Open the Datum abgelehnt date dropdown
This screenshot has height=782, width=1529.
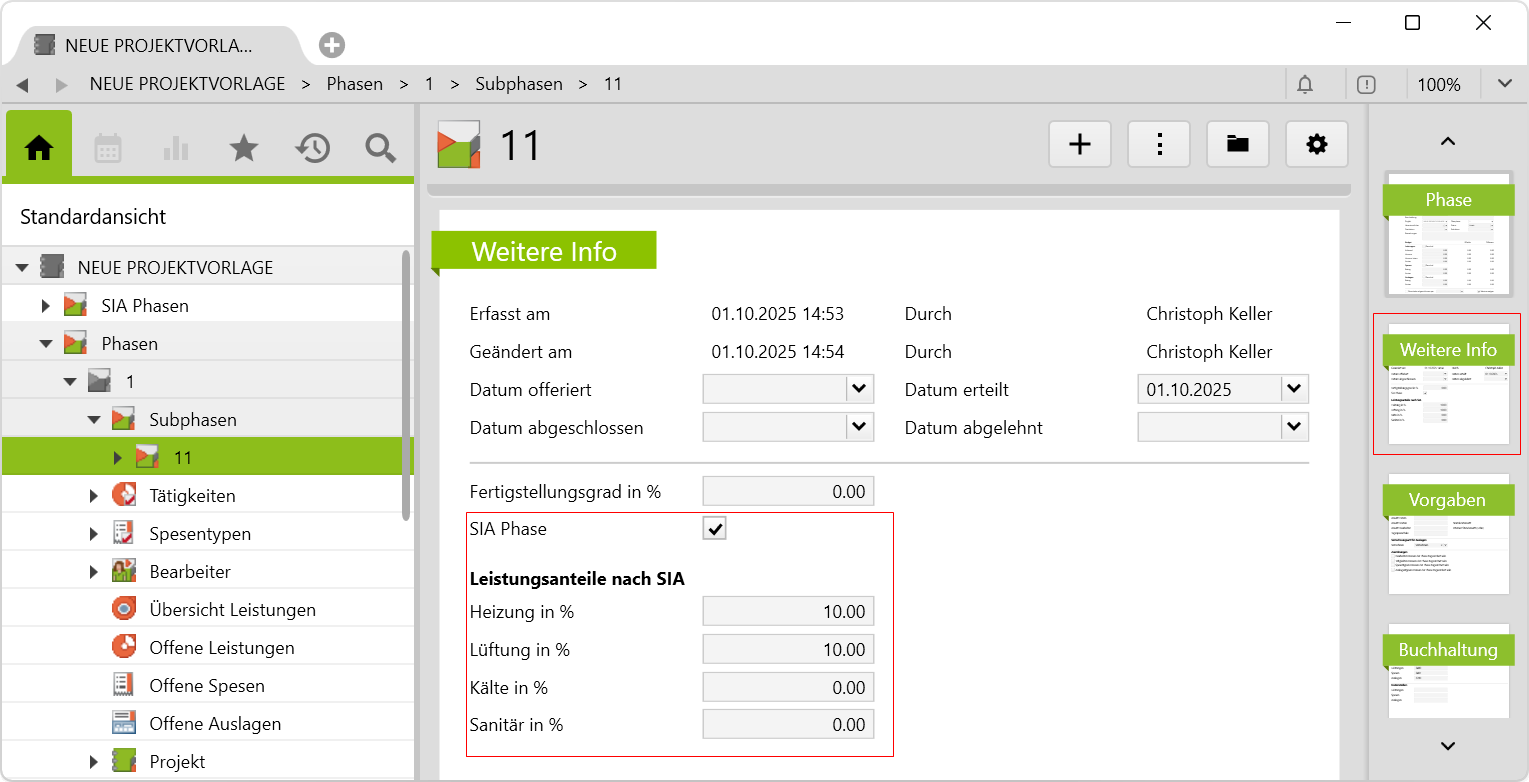1294,427
